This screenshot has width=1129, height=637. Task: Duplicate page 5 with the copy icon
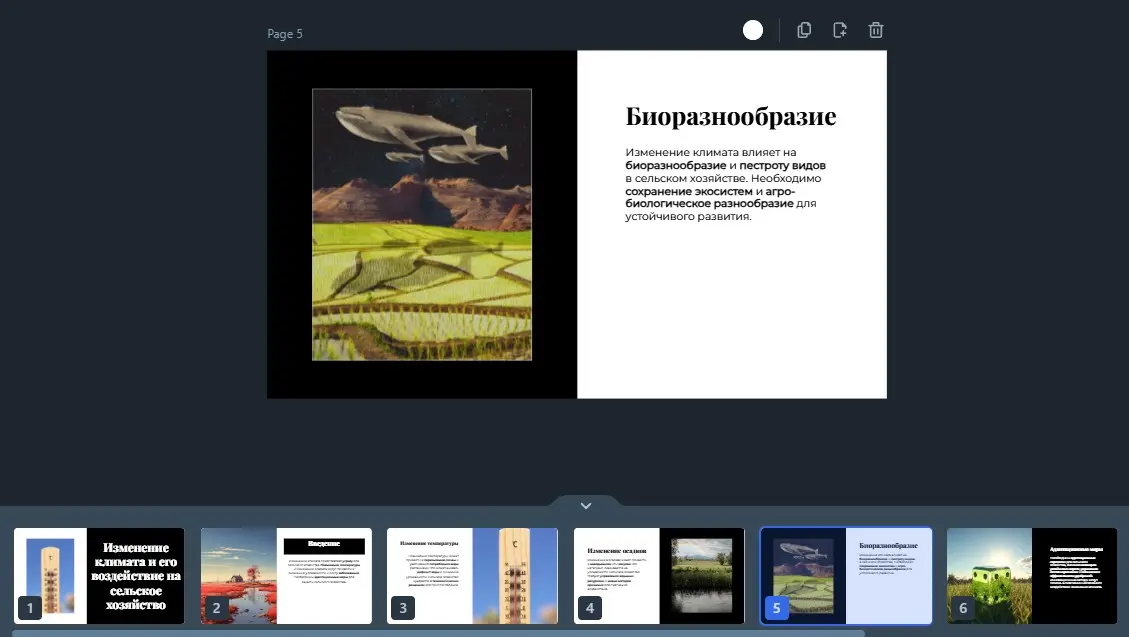pos(804,30)
